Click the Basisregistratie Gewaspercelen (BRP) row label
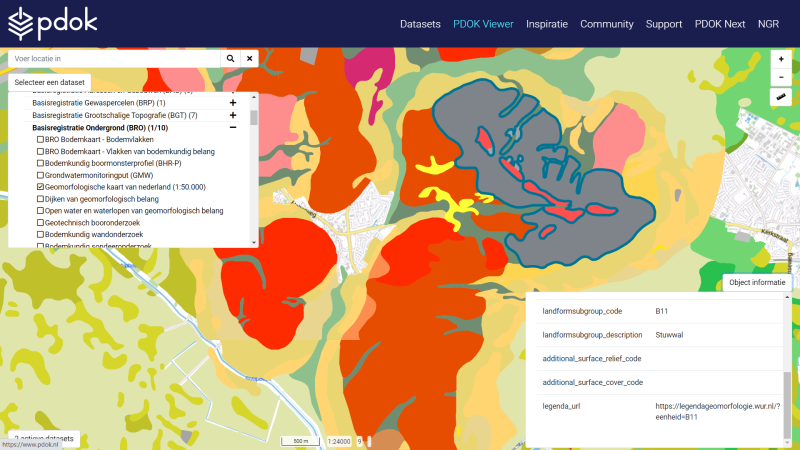800x450 pixels. [98, 103]
